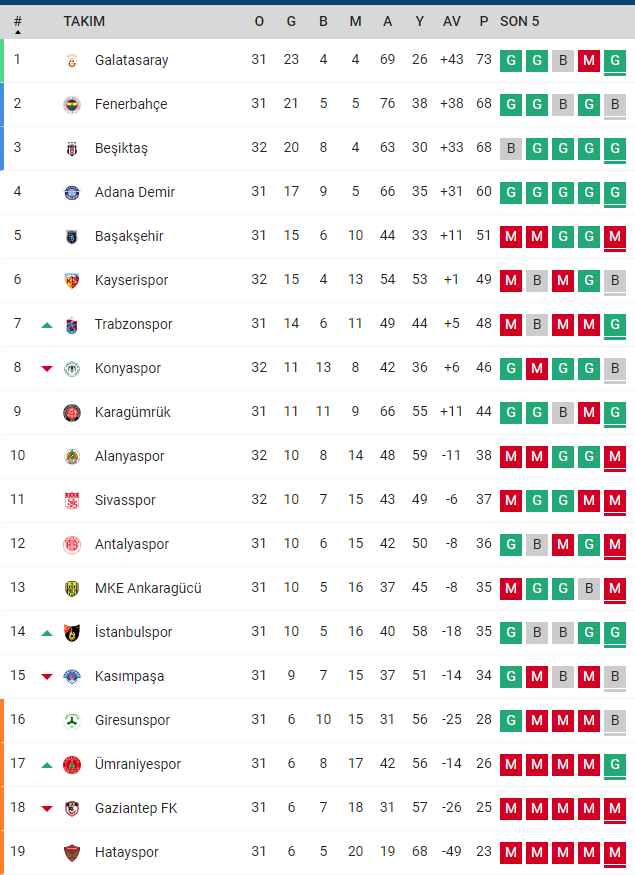Click the TAKIM column header

(x=84, y=21)
